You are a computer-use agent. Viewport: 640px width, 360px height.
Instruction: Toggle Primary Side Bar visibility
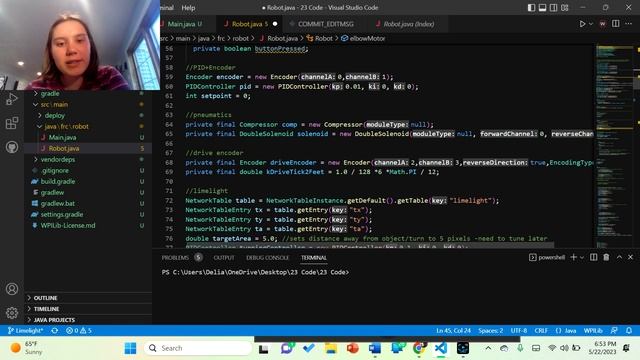[x=531, y=8]
